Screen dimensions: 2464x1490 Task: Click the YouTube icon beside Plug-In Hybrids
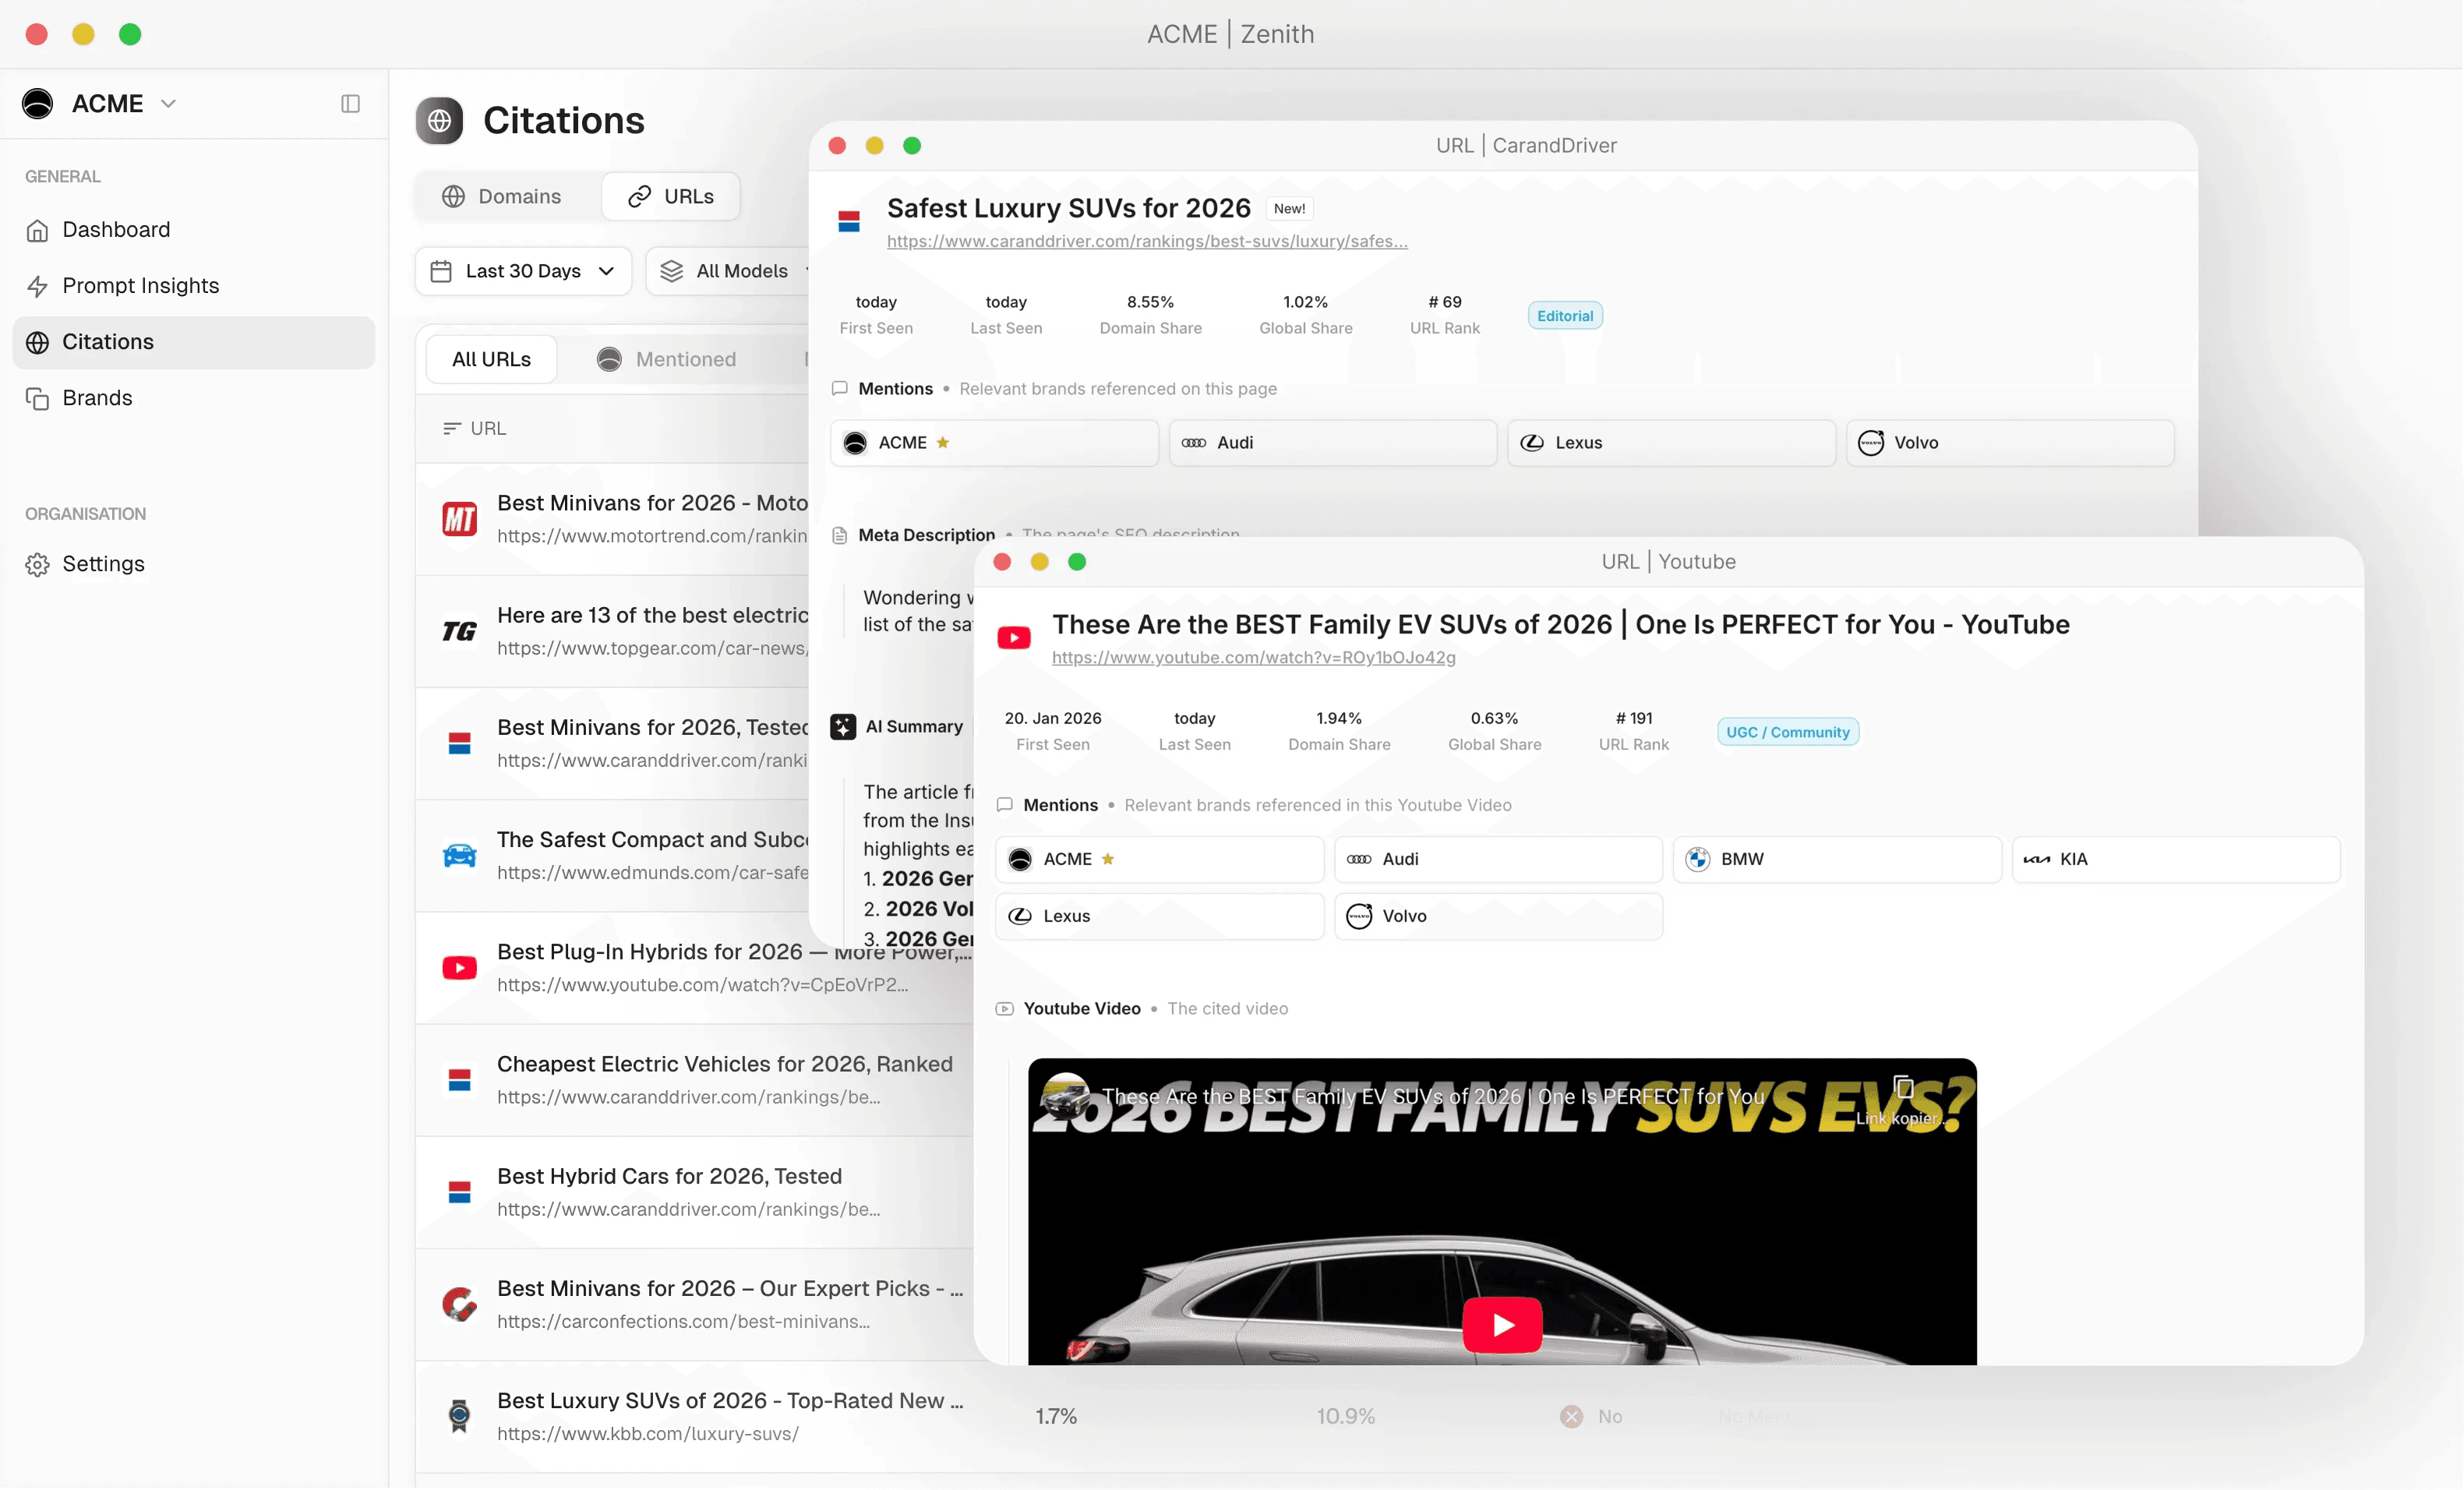459,968
